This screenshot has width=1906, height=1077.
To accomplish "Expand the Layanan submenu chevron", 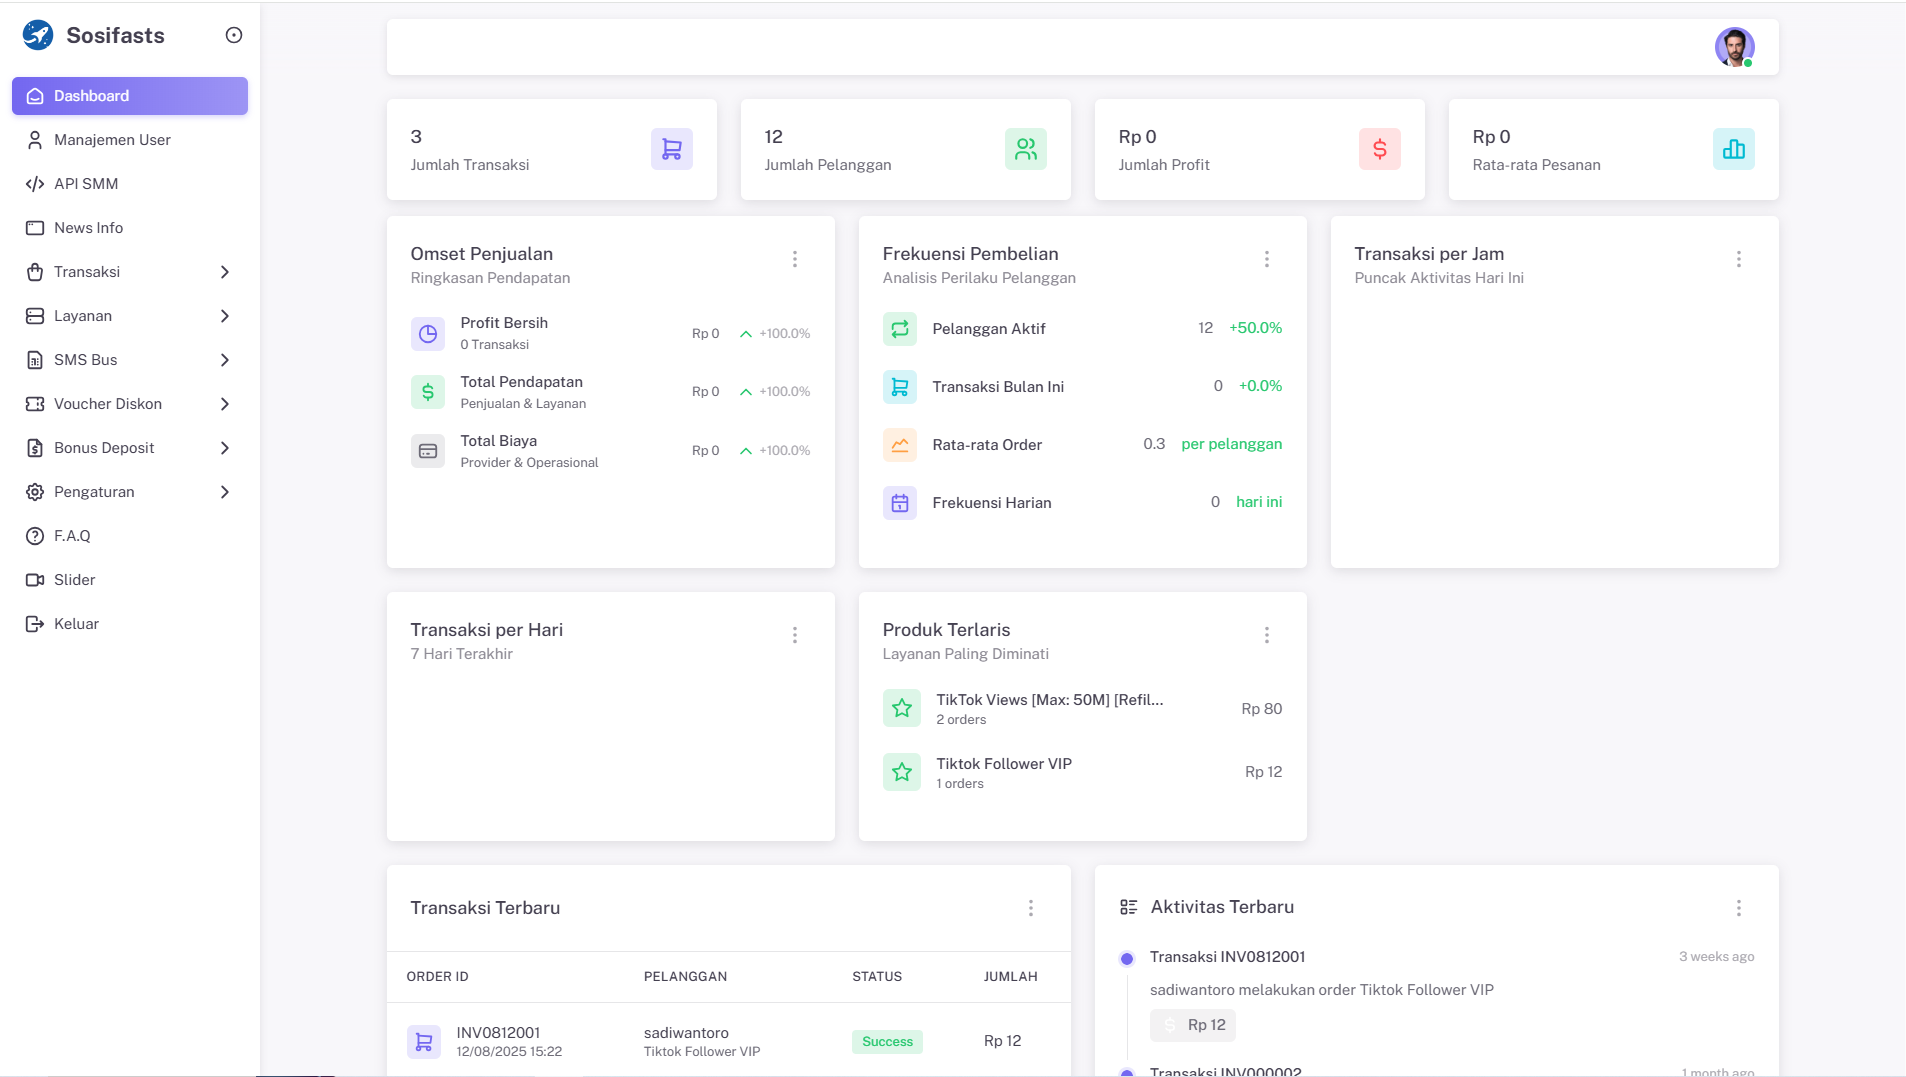I will point(225,316).
